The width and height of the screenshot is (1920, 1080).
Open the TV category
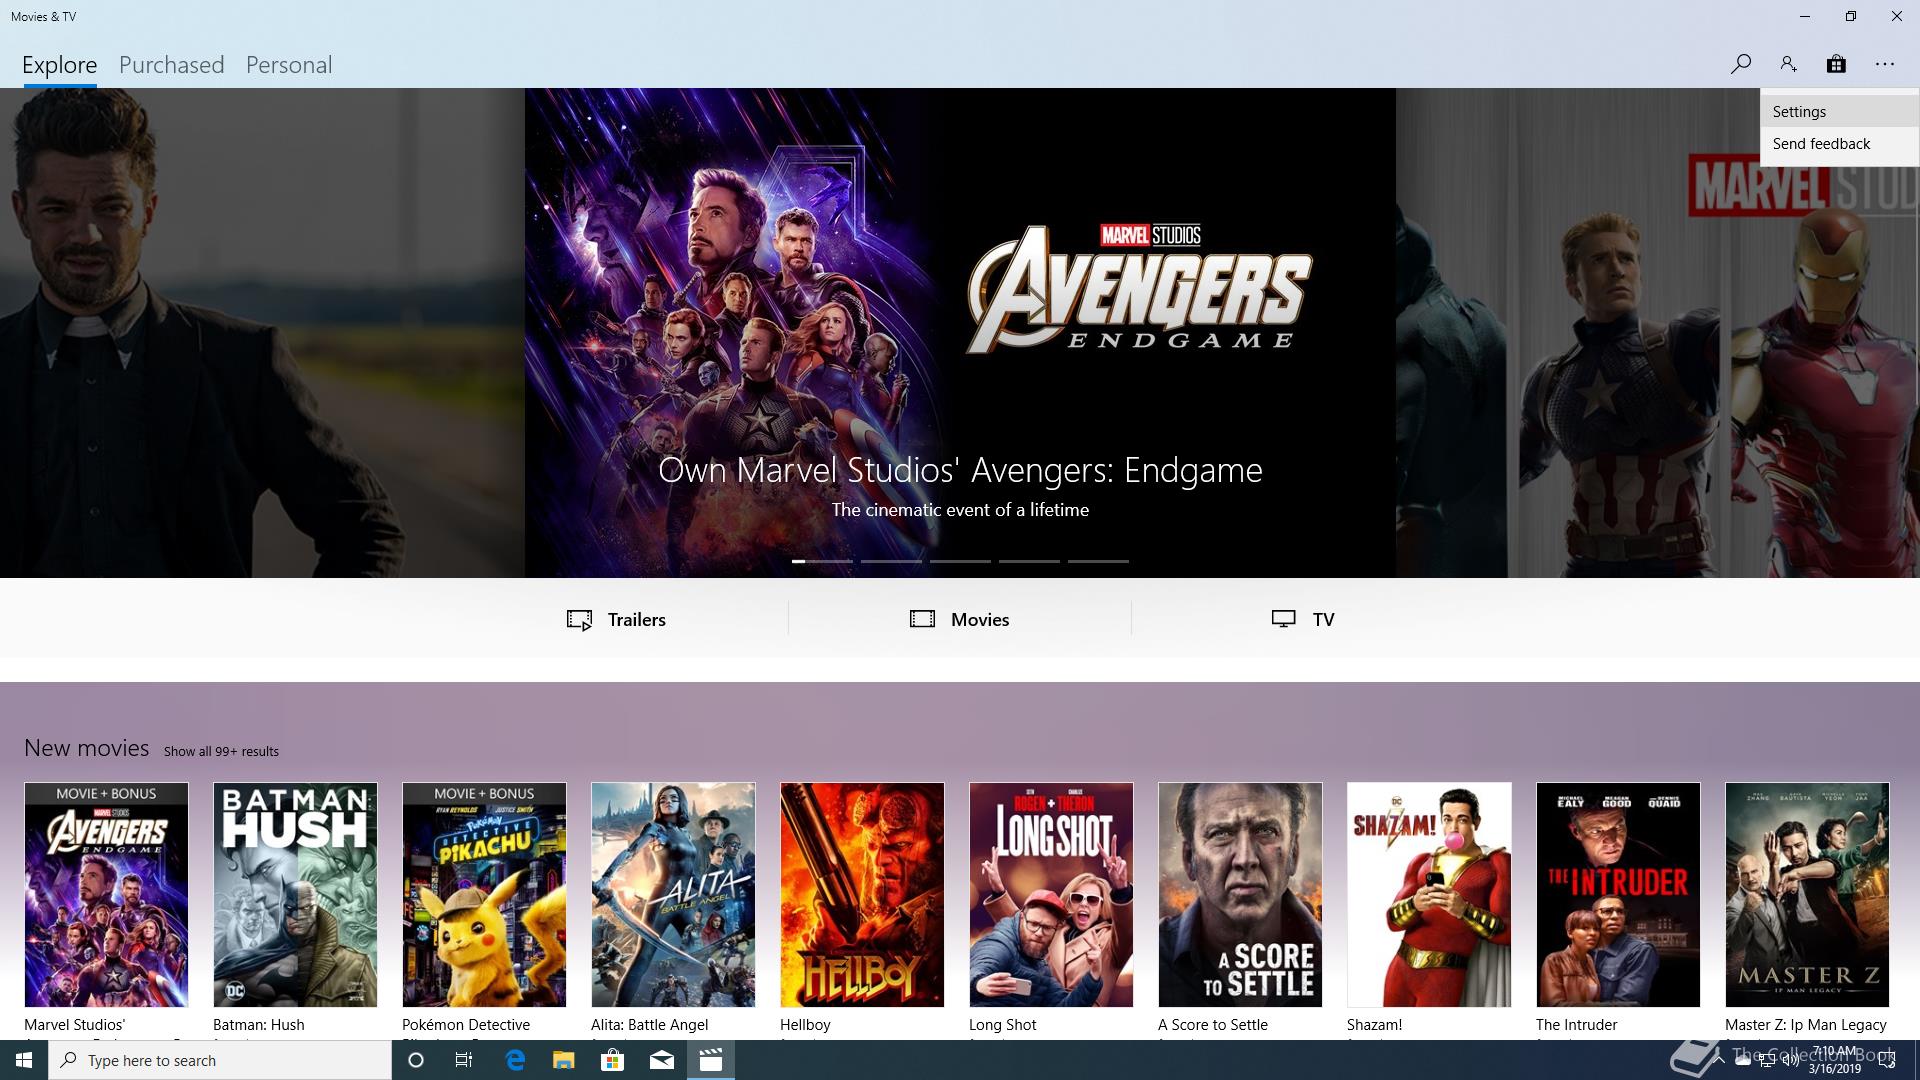1303,619
